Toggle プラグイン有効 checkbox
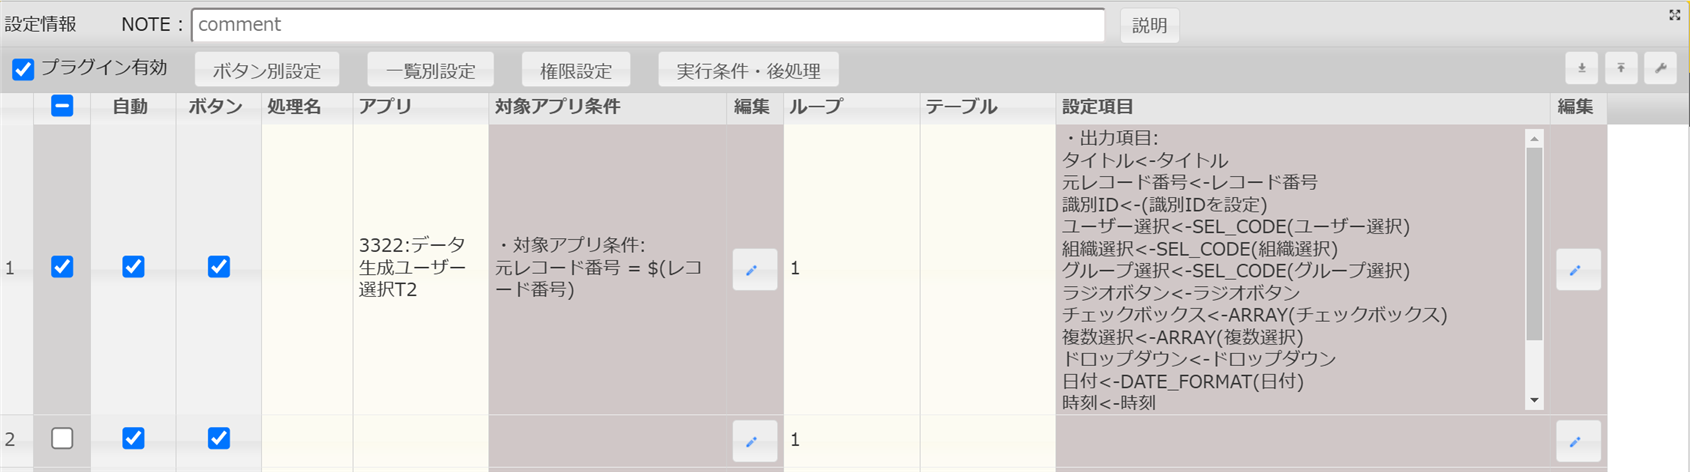The height and width of the screenshot is (472, 1690). 23,69
